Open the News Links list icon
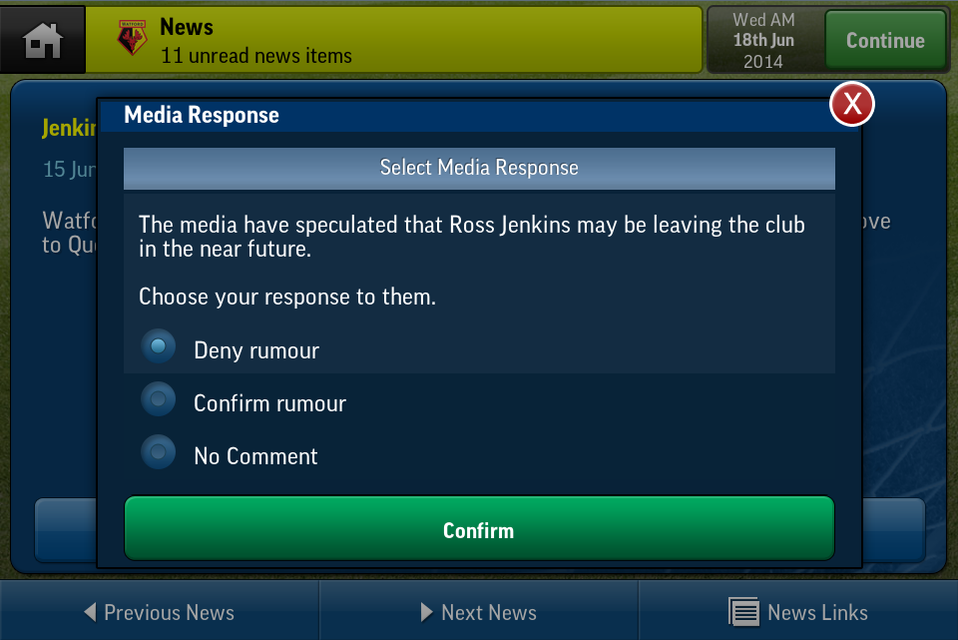This screenshot has width=958, height=640. click(x=744, y=611)
